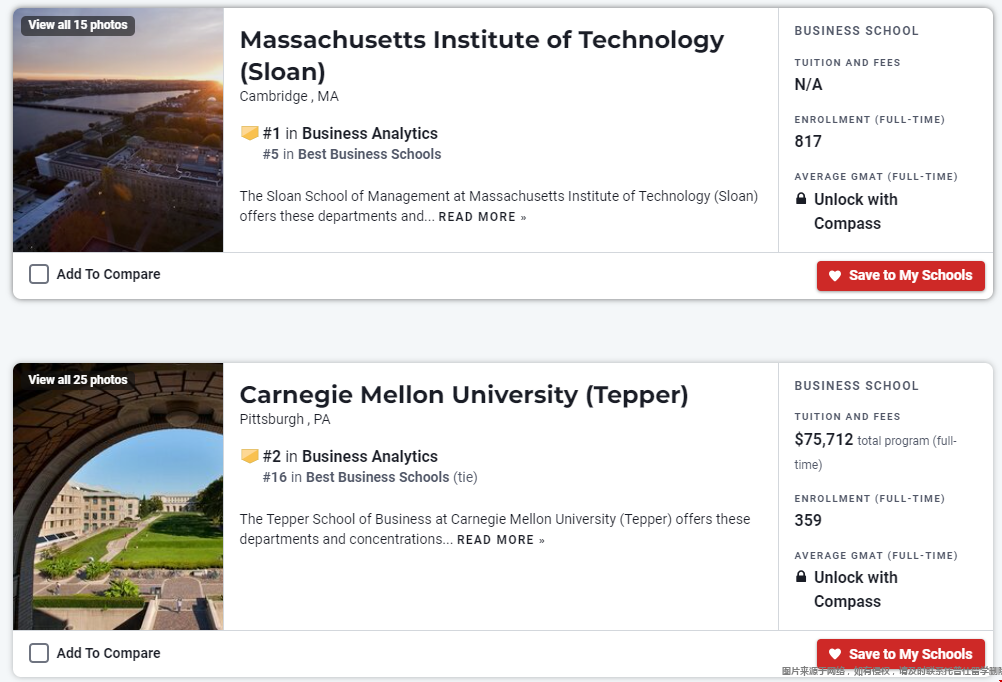The image size is (1002, 682).
Task: Click the lock icon in Carnegie Mellon's Average GMAT
Action: tap(801, 577)
